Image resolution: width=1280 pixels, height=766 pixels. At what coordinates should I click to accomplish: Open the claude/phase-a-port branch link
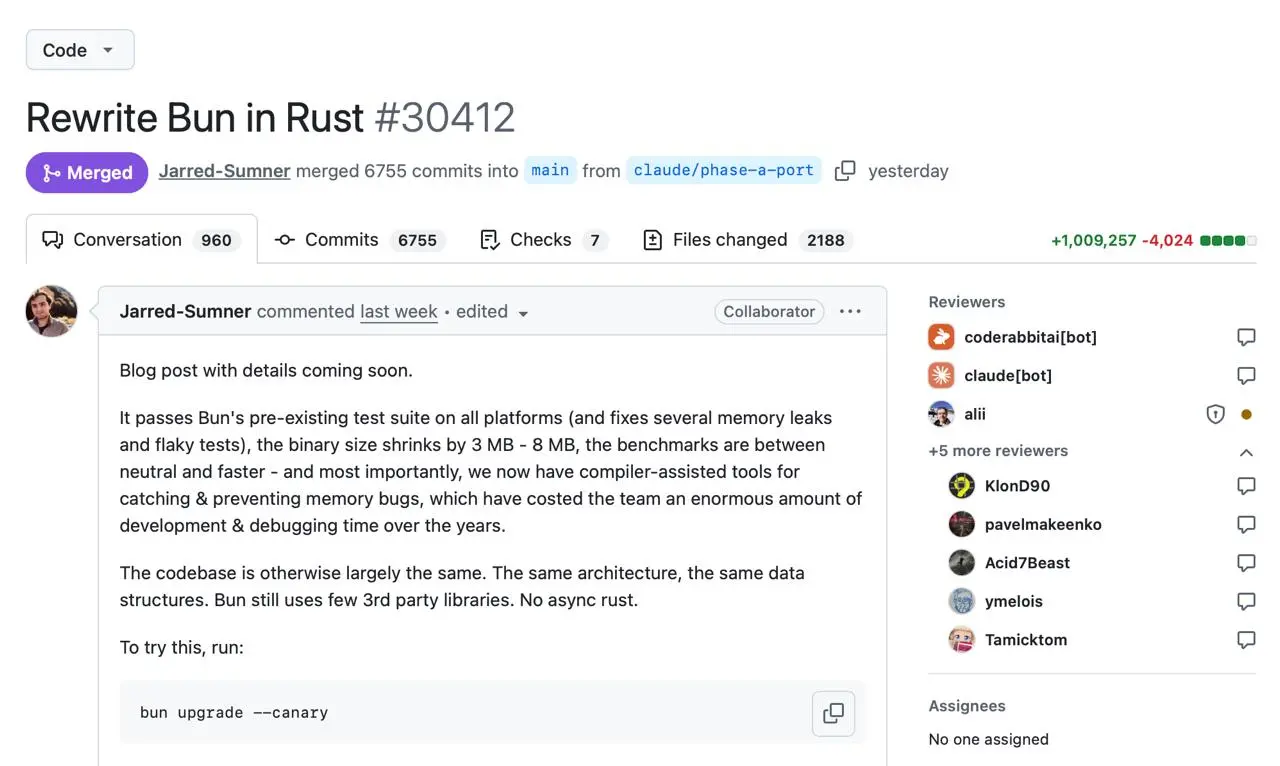(x=724, y=171)
